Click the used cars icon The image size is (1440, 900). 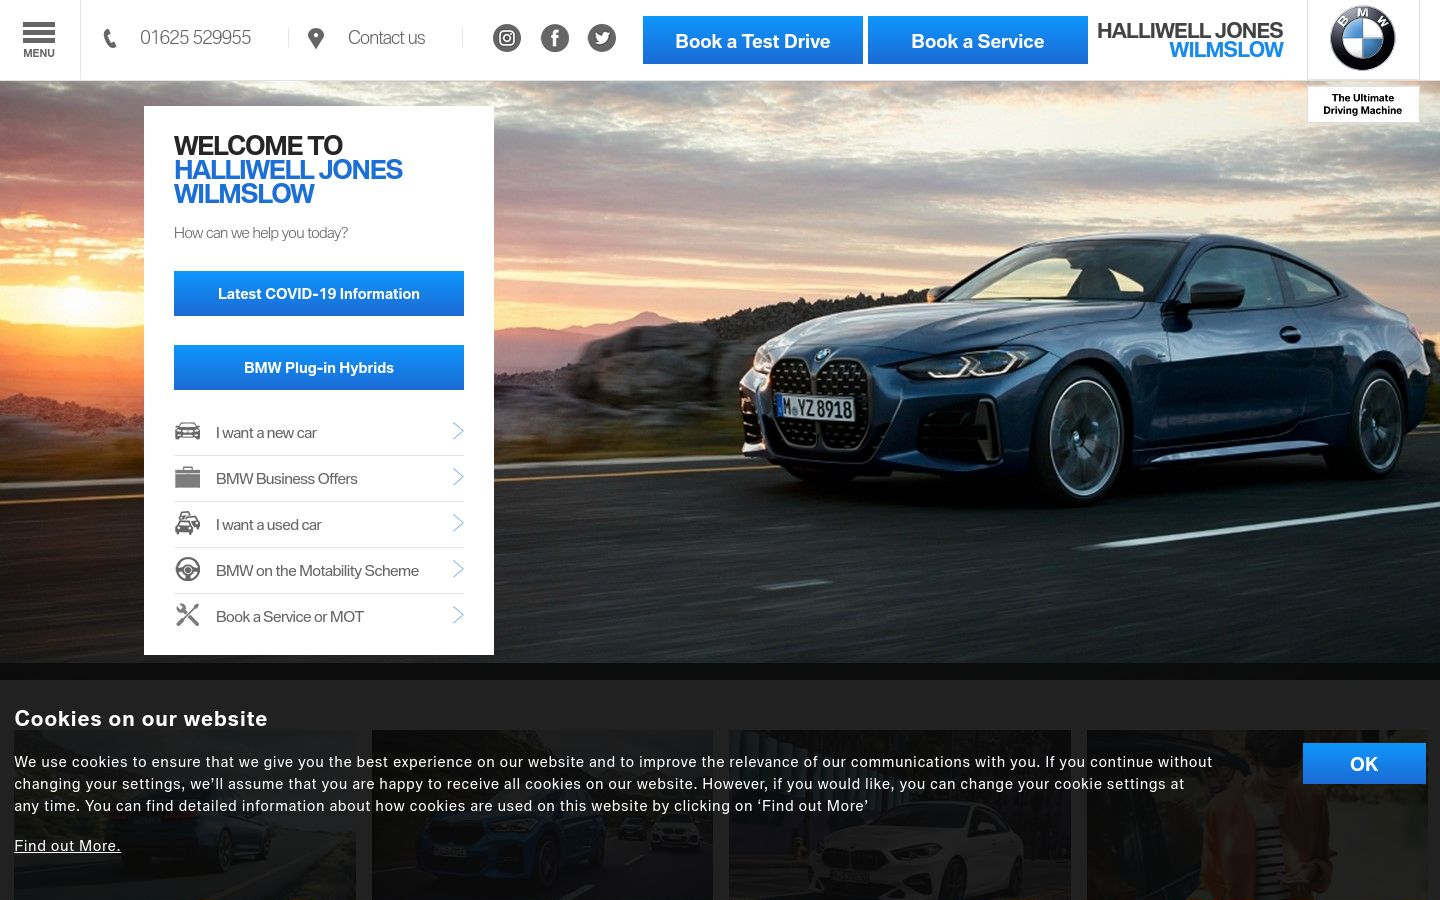click(187, 523)
